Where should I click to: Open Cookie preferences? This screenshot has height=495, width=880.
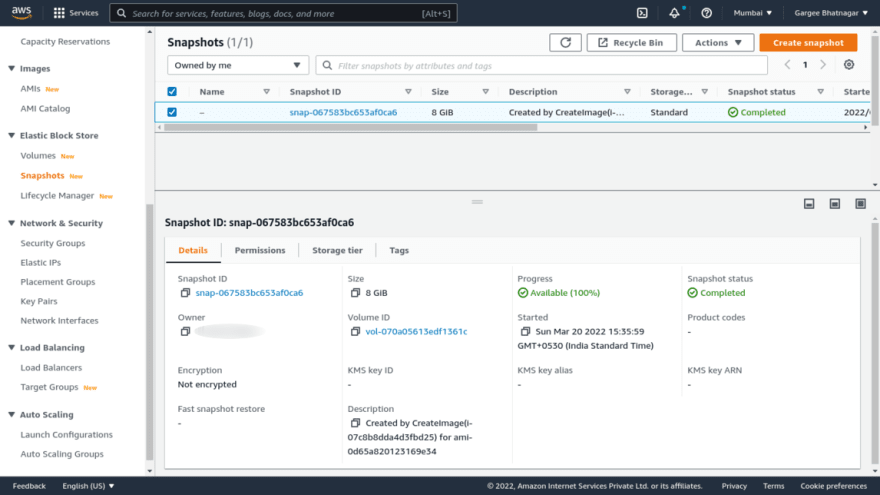833,486
